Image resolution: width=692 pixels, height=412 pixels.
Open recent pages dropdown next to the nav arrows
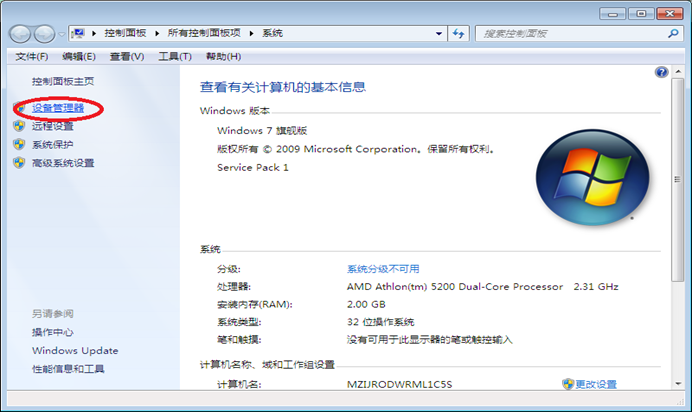point(61,34)
